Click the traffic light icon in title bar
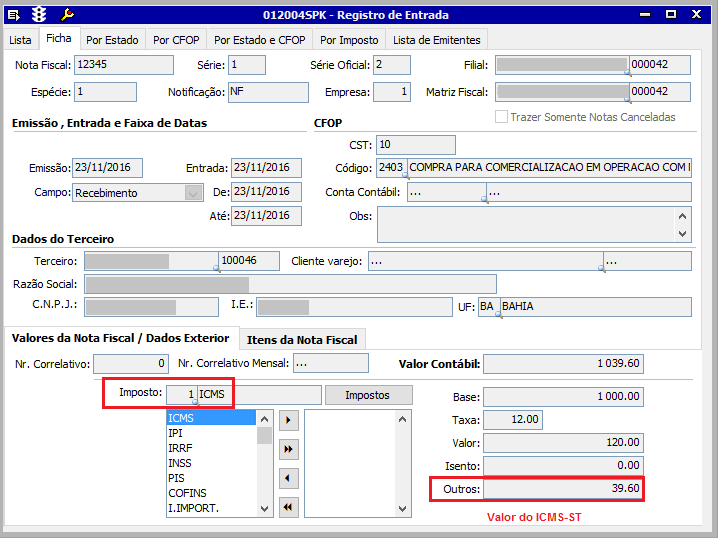 (x=39, y=15)
